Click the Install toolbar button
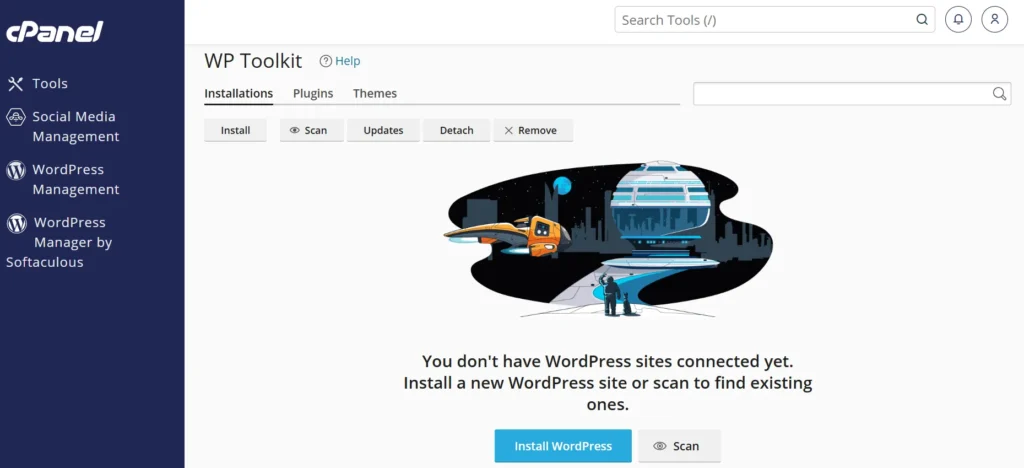The height and width of the screenshot is (468, 1024). 235,130
